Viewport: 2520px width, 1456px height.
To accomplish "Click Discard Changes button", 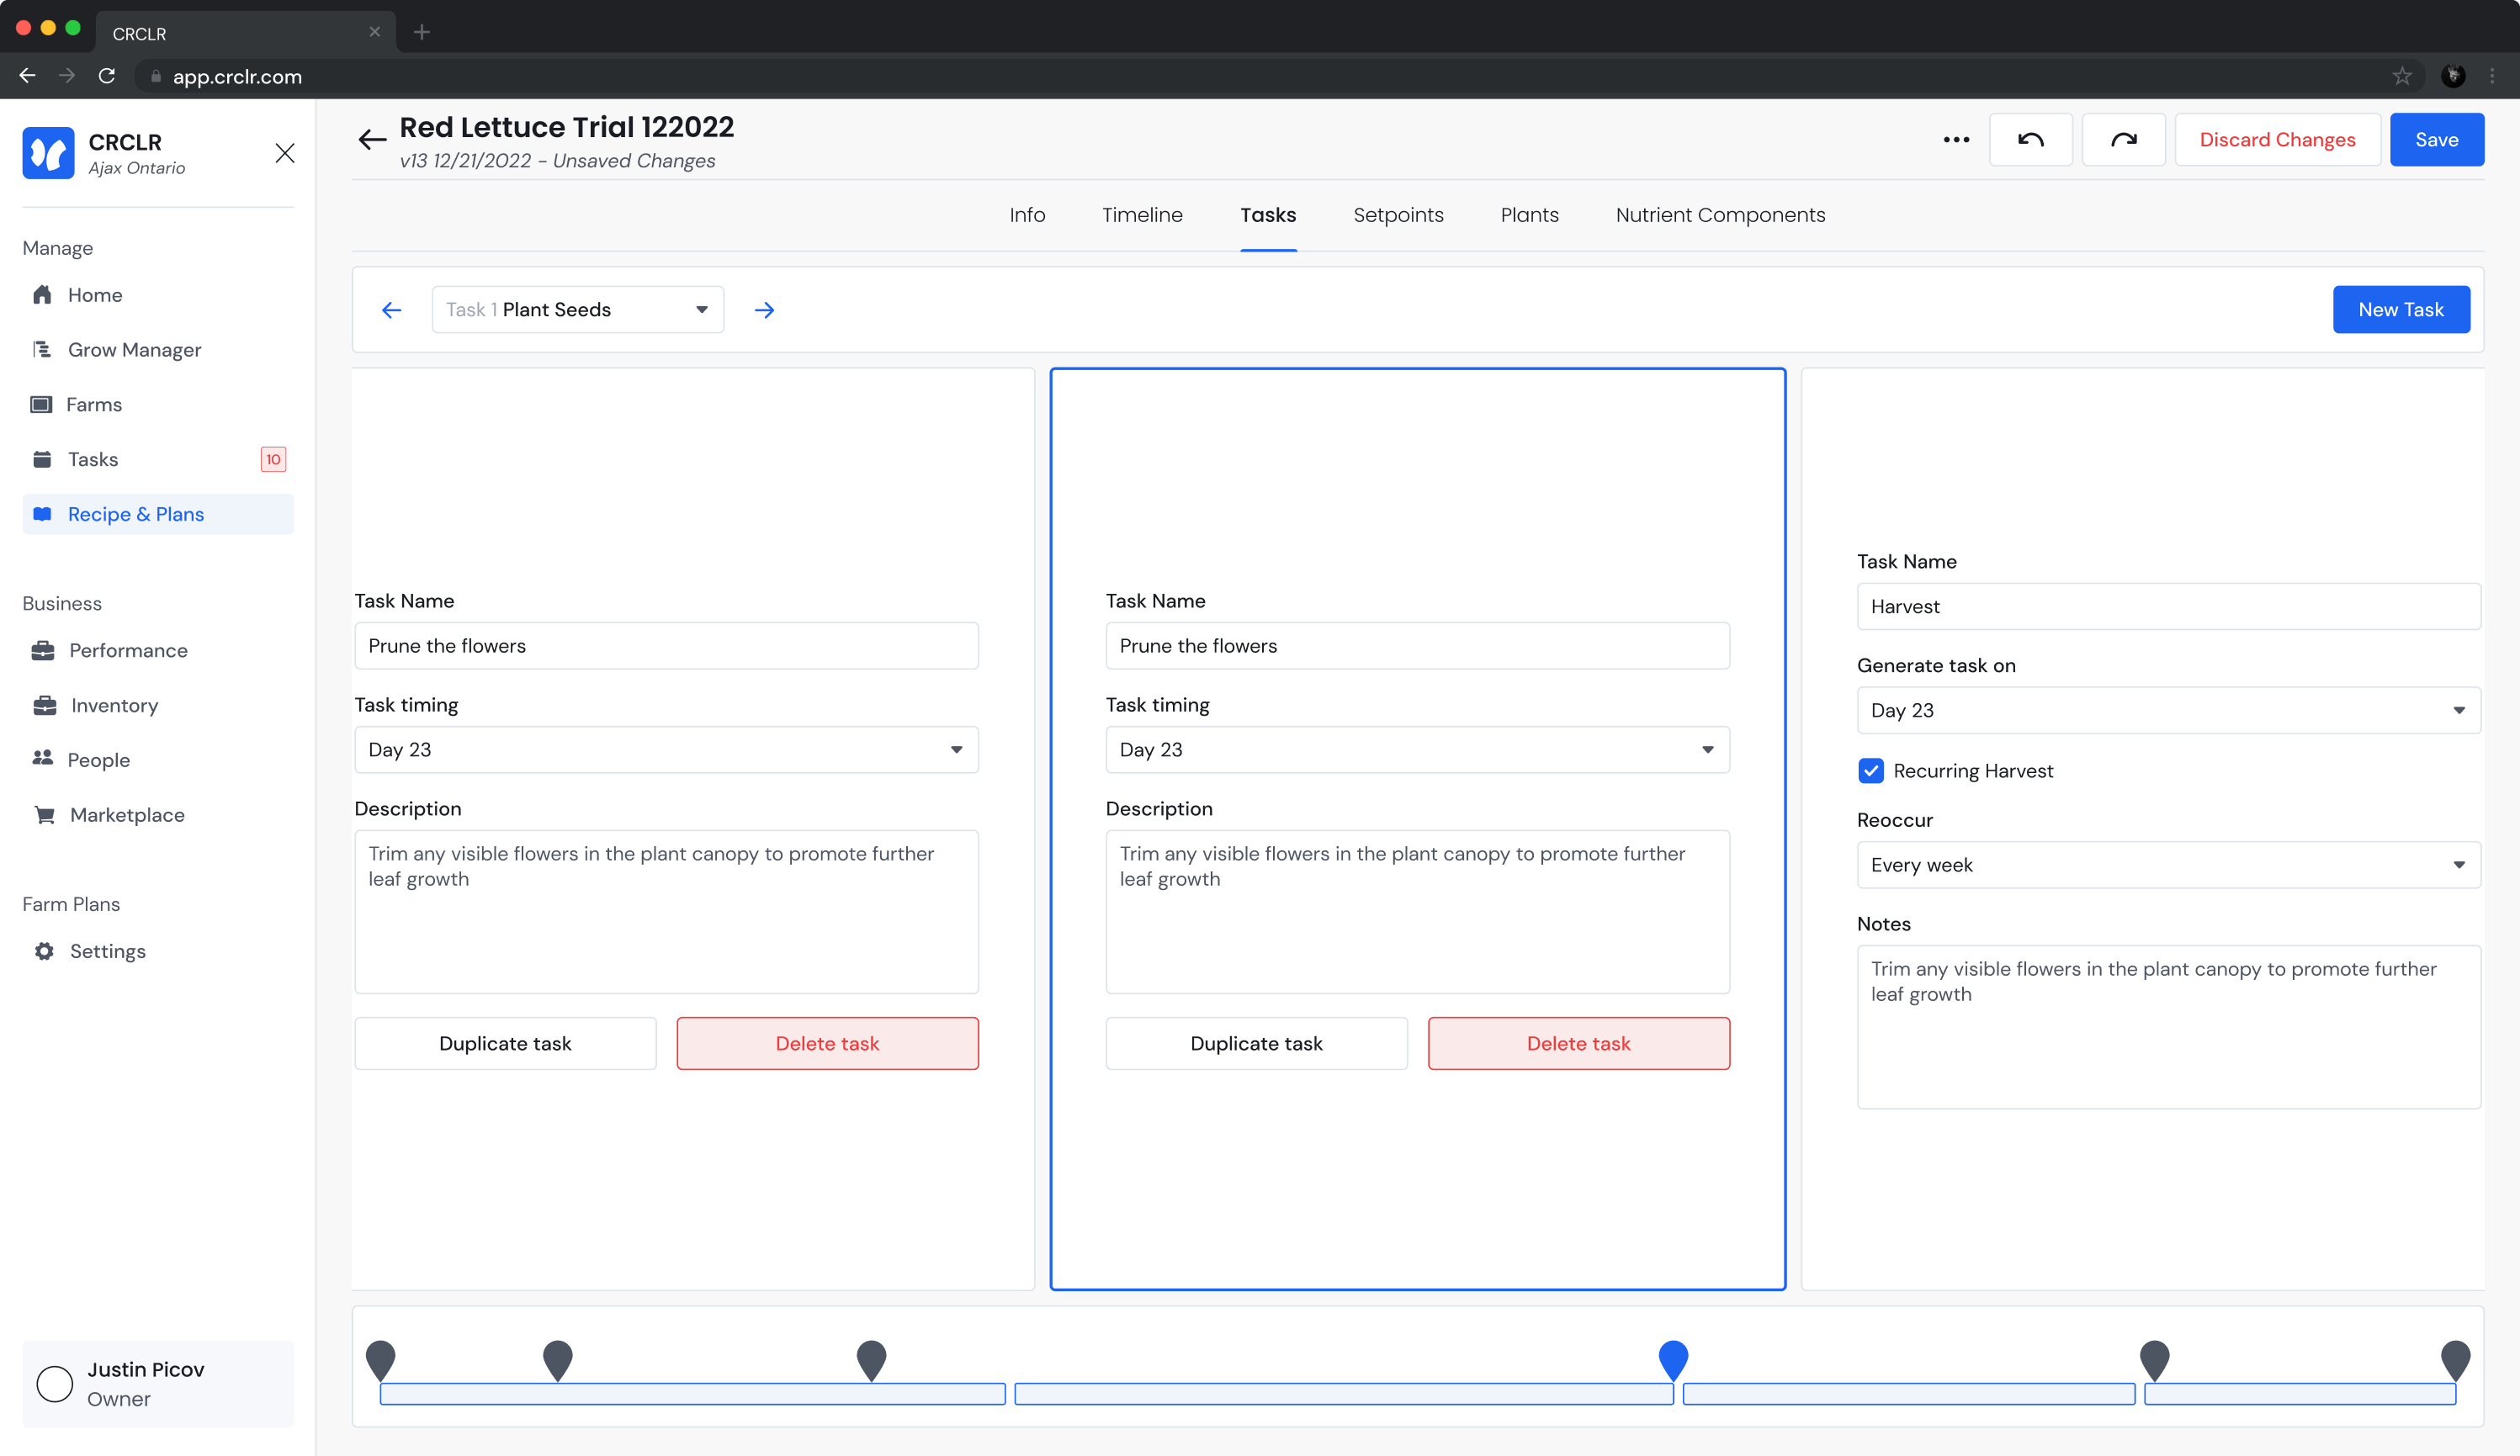I will point(2277,140).
